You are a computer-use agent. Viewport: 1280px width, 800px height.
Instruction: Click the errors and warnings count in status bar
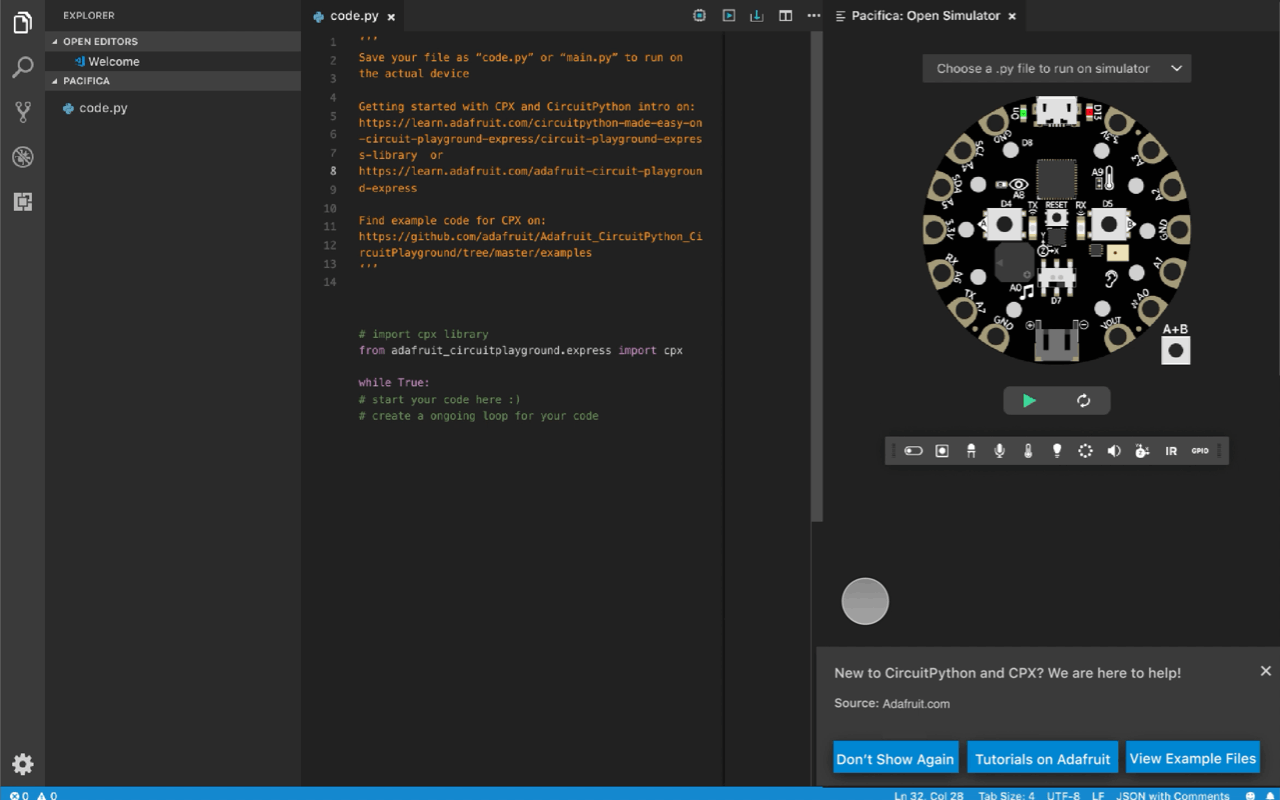point(33,795)
